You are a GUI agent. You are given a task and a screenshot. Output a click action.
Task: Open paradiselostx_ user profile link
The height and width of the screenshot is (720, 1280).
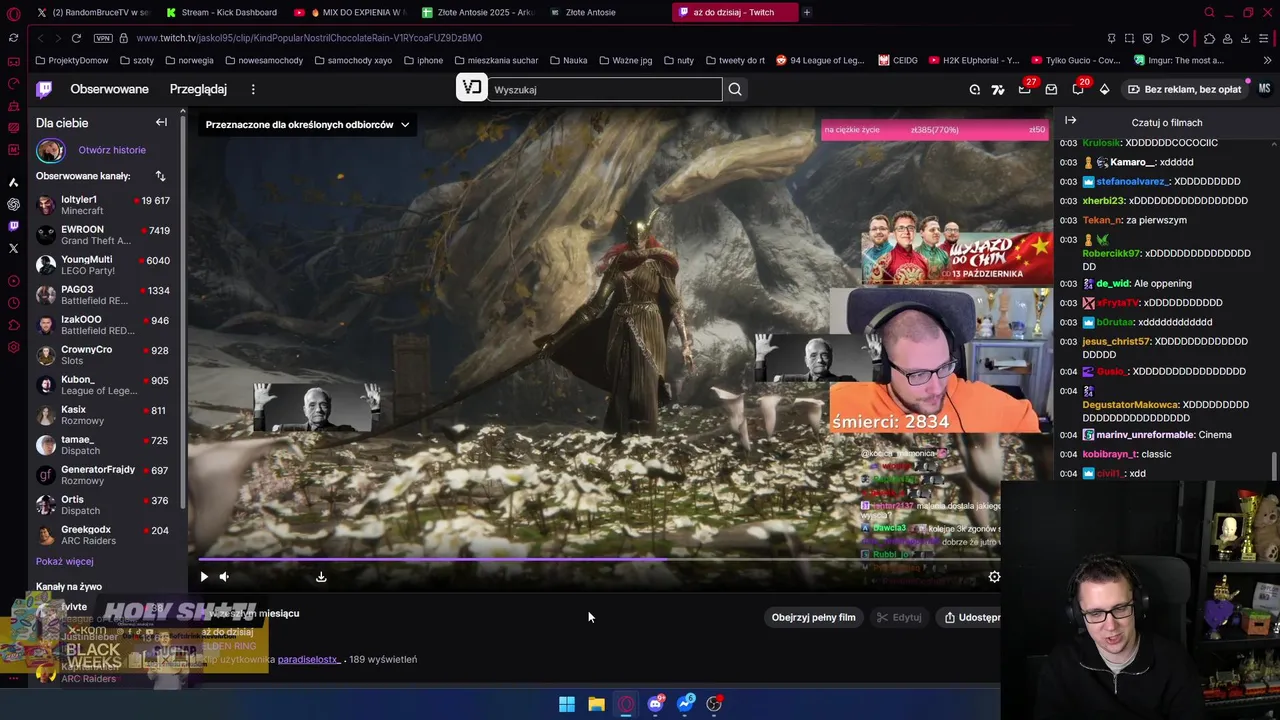[308, 659]
